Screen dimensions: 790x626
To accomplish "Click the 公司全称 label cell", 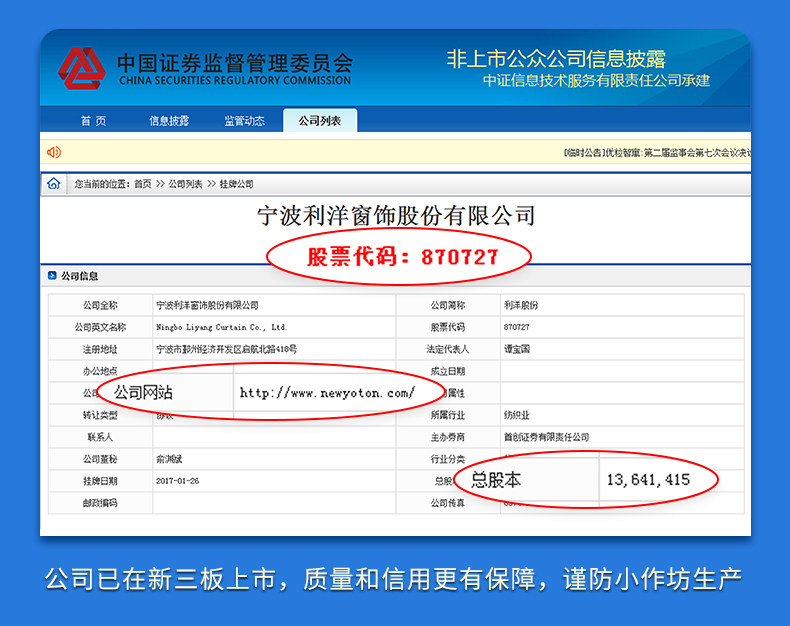I will click(x=100, y=305).
